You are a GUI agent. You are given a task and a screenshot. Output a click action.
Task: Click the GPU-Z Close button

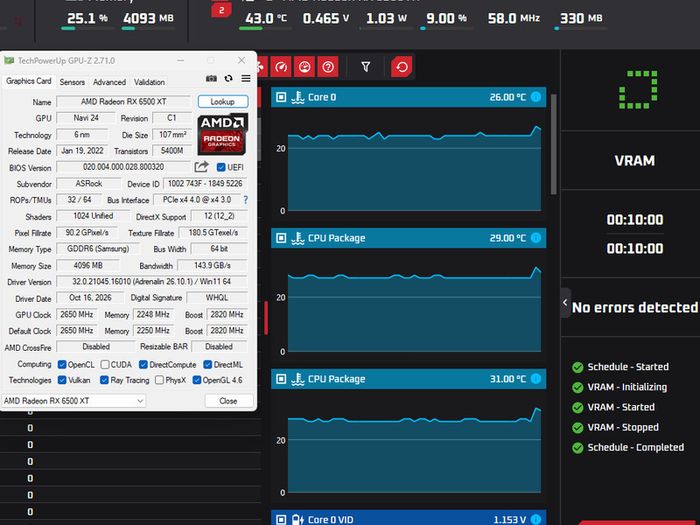click(229, 401)
